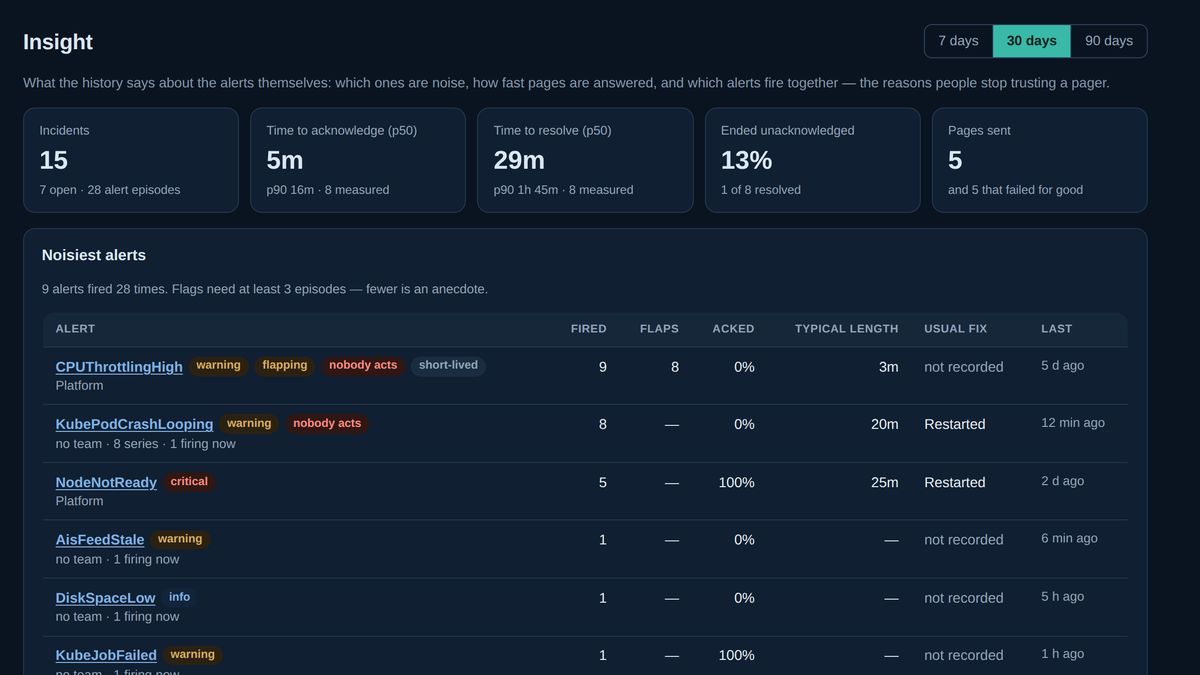Click the short-lived badge on CPUThrottlingHigh
Screen dimensions: 1200x675
pos(448,366)
